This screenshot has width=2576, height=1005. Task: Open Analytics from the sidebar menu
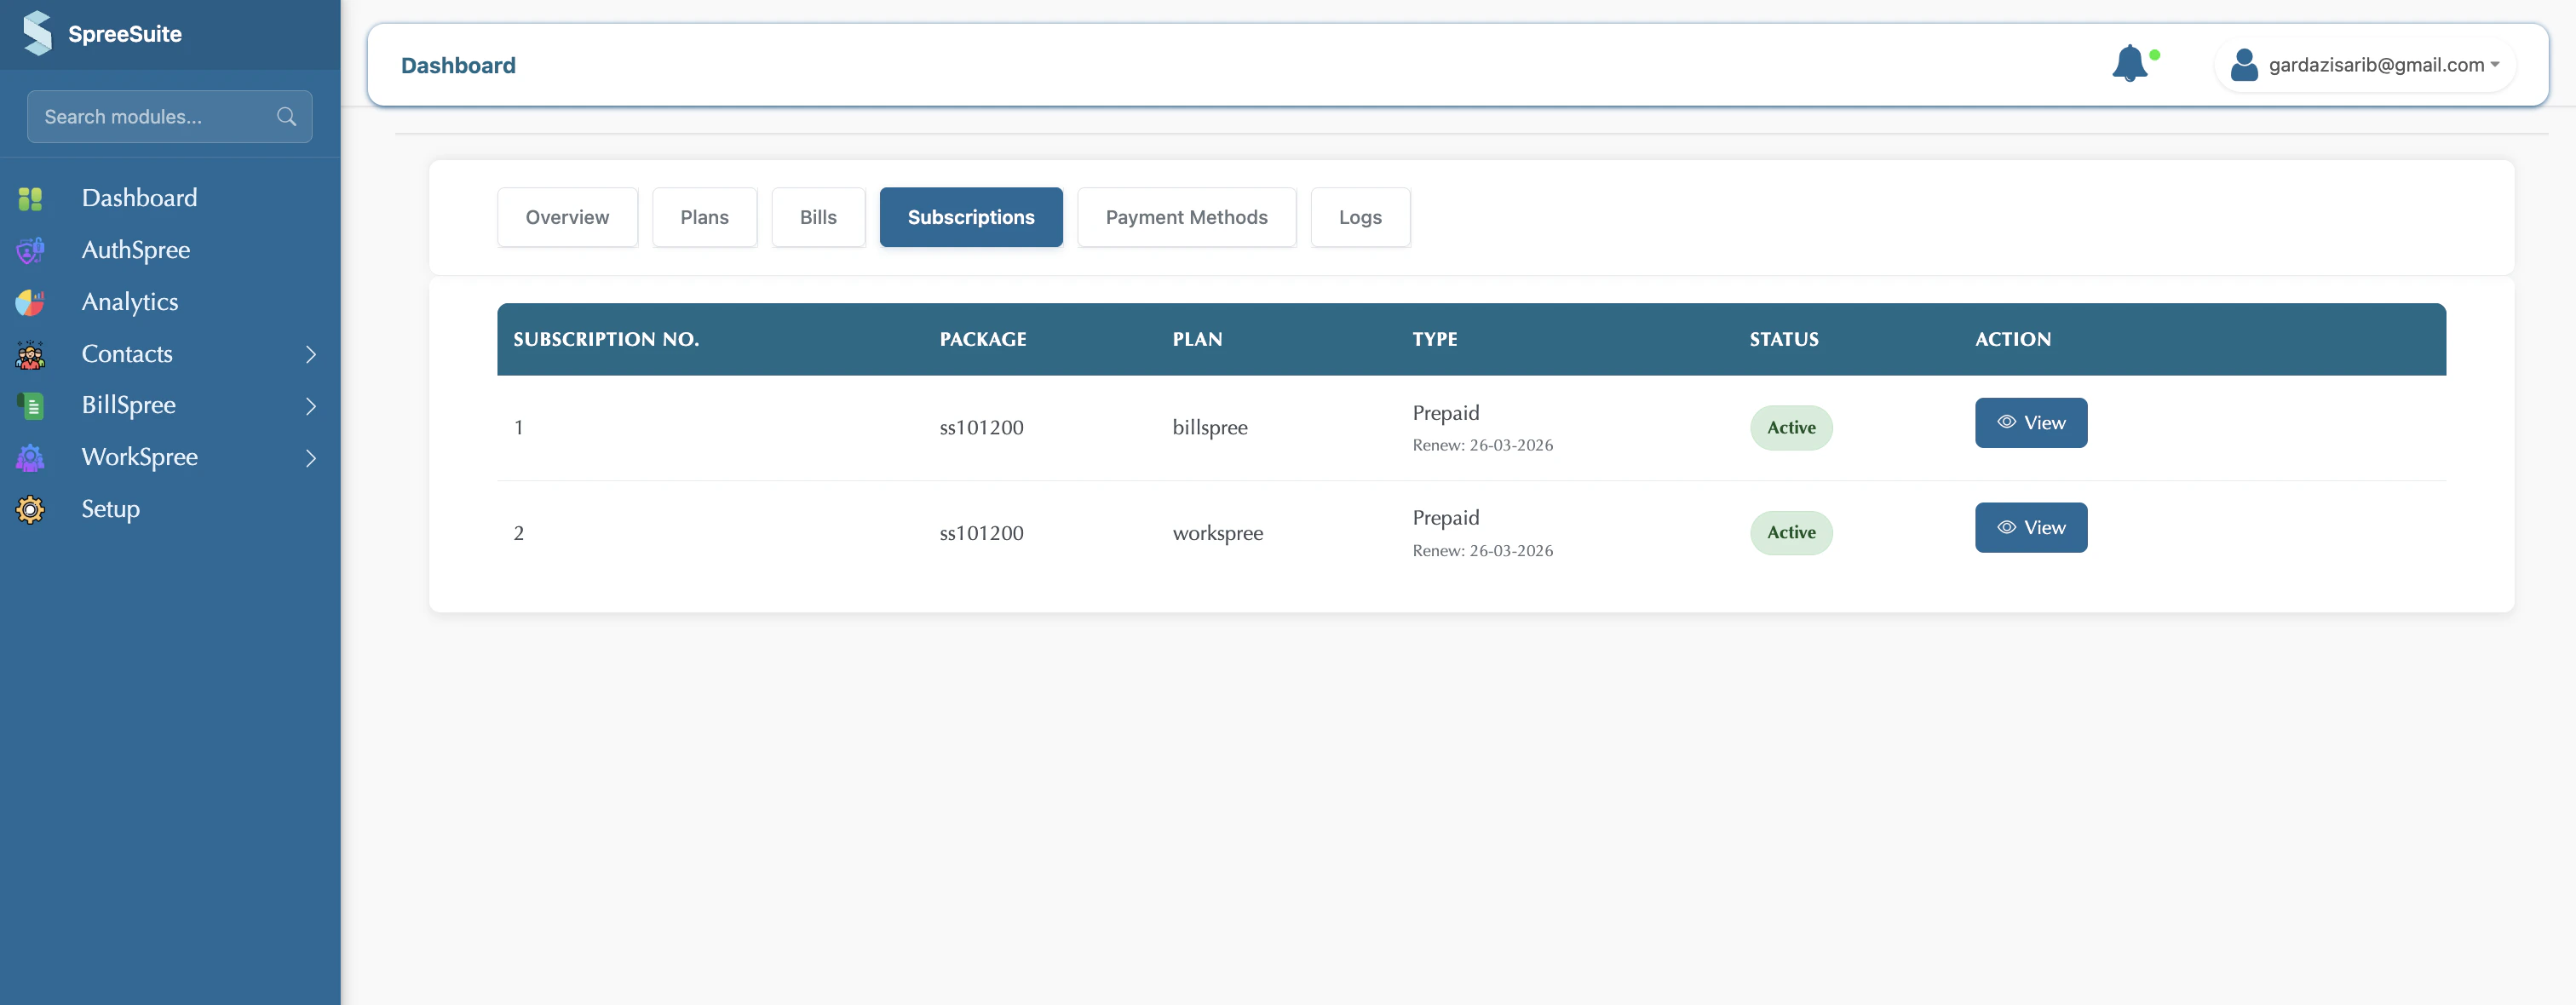129,302
